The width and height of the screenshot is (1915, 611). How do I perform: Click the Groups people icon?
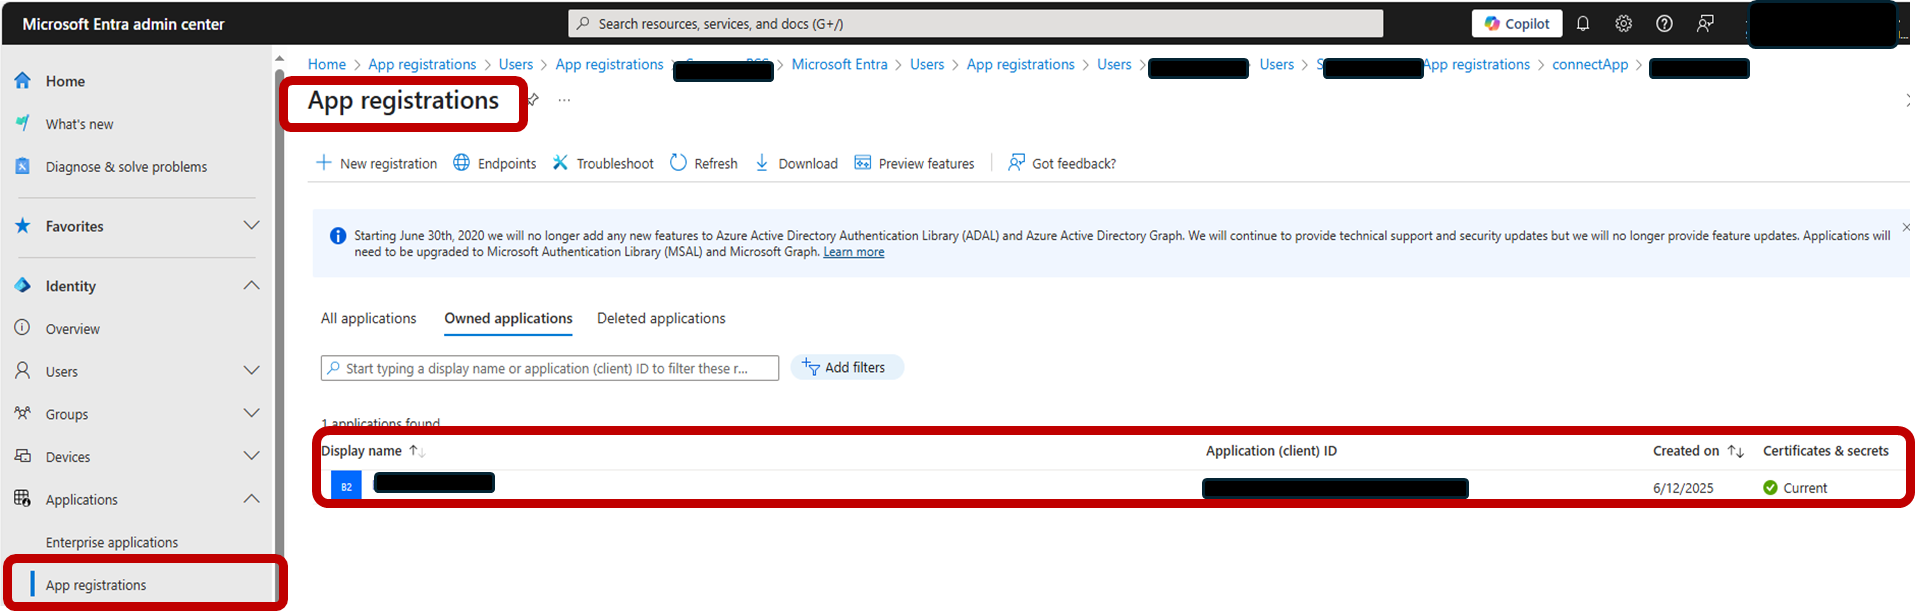coord(22,413)
